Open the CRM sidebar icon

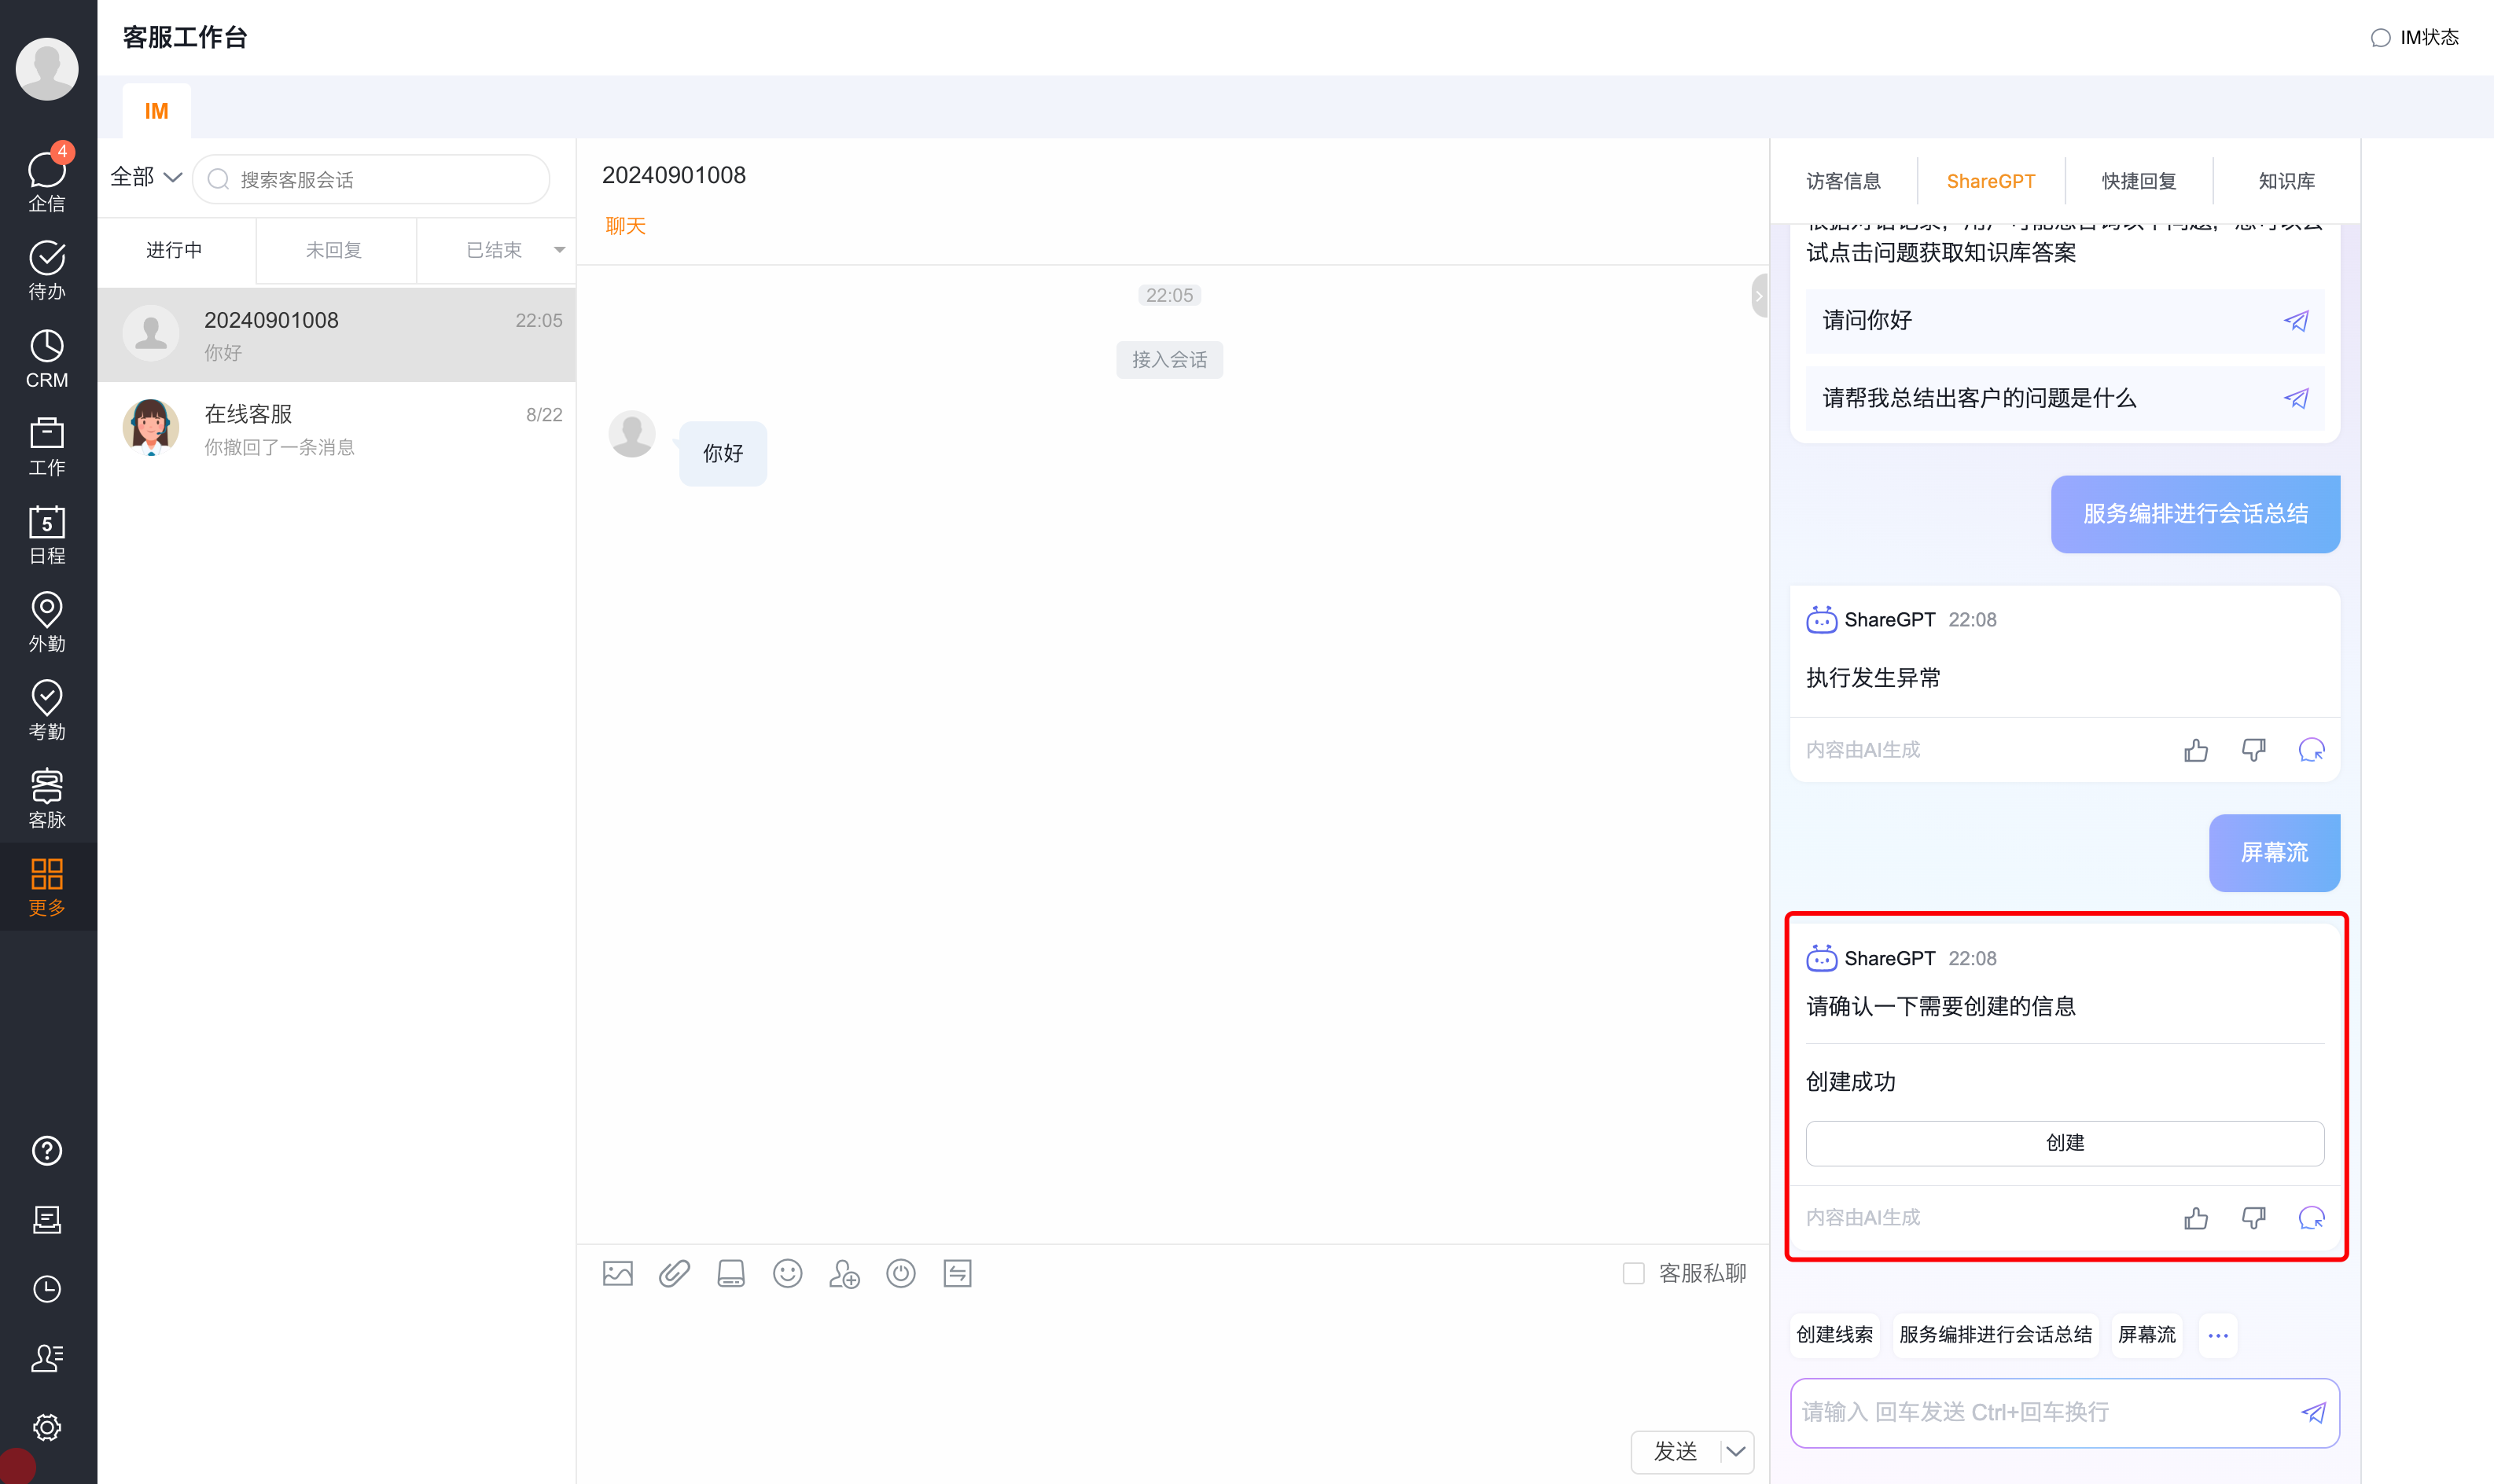coord(47,358)
